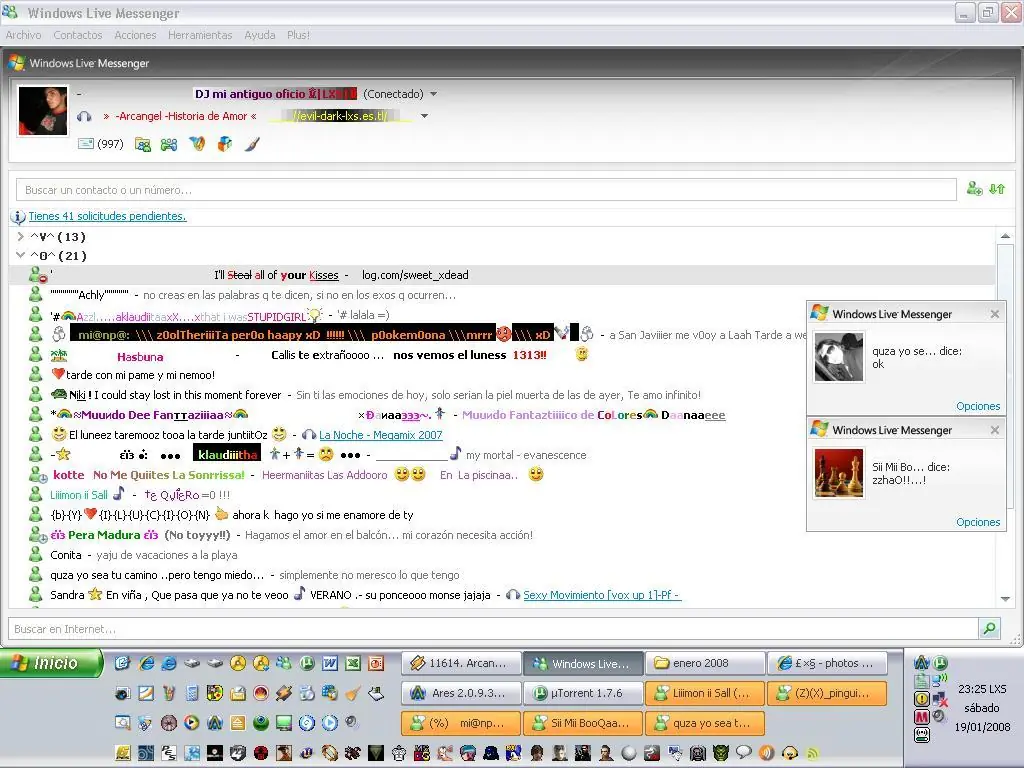
Task: Click the headphones icon beside Arcangel song
Action: coord(84,116)
